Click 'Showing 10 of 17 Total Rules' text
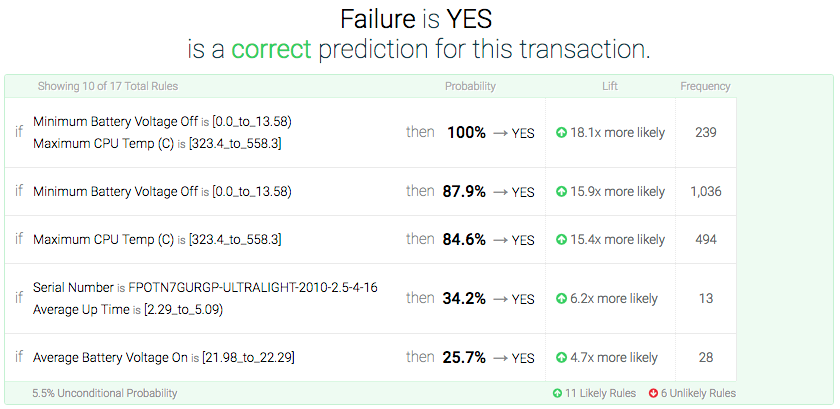 pos(106,86)
